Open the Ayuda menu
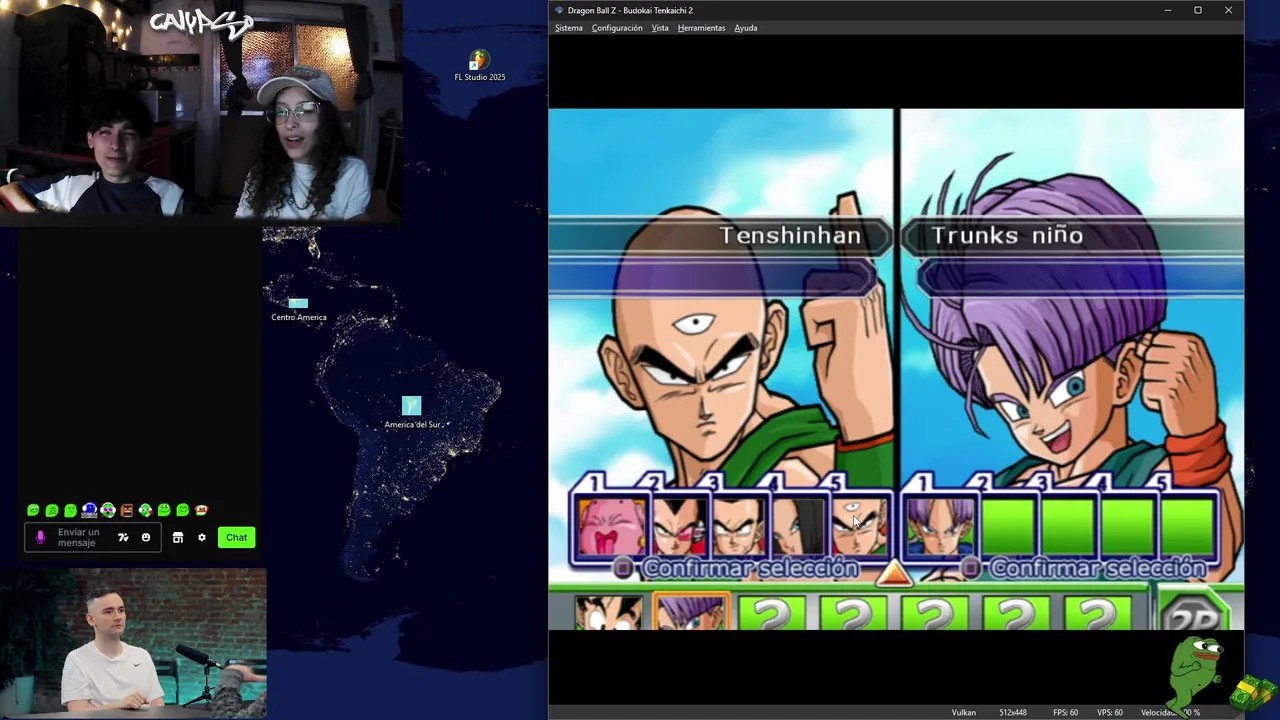1280x720 pixels. [746, 28]
